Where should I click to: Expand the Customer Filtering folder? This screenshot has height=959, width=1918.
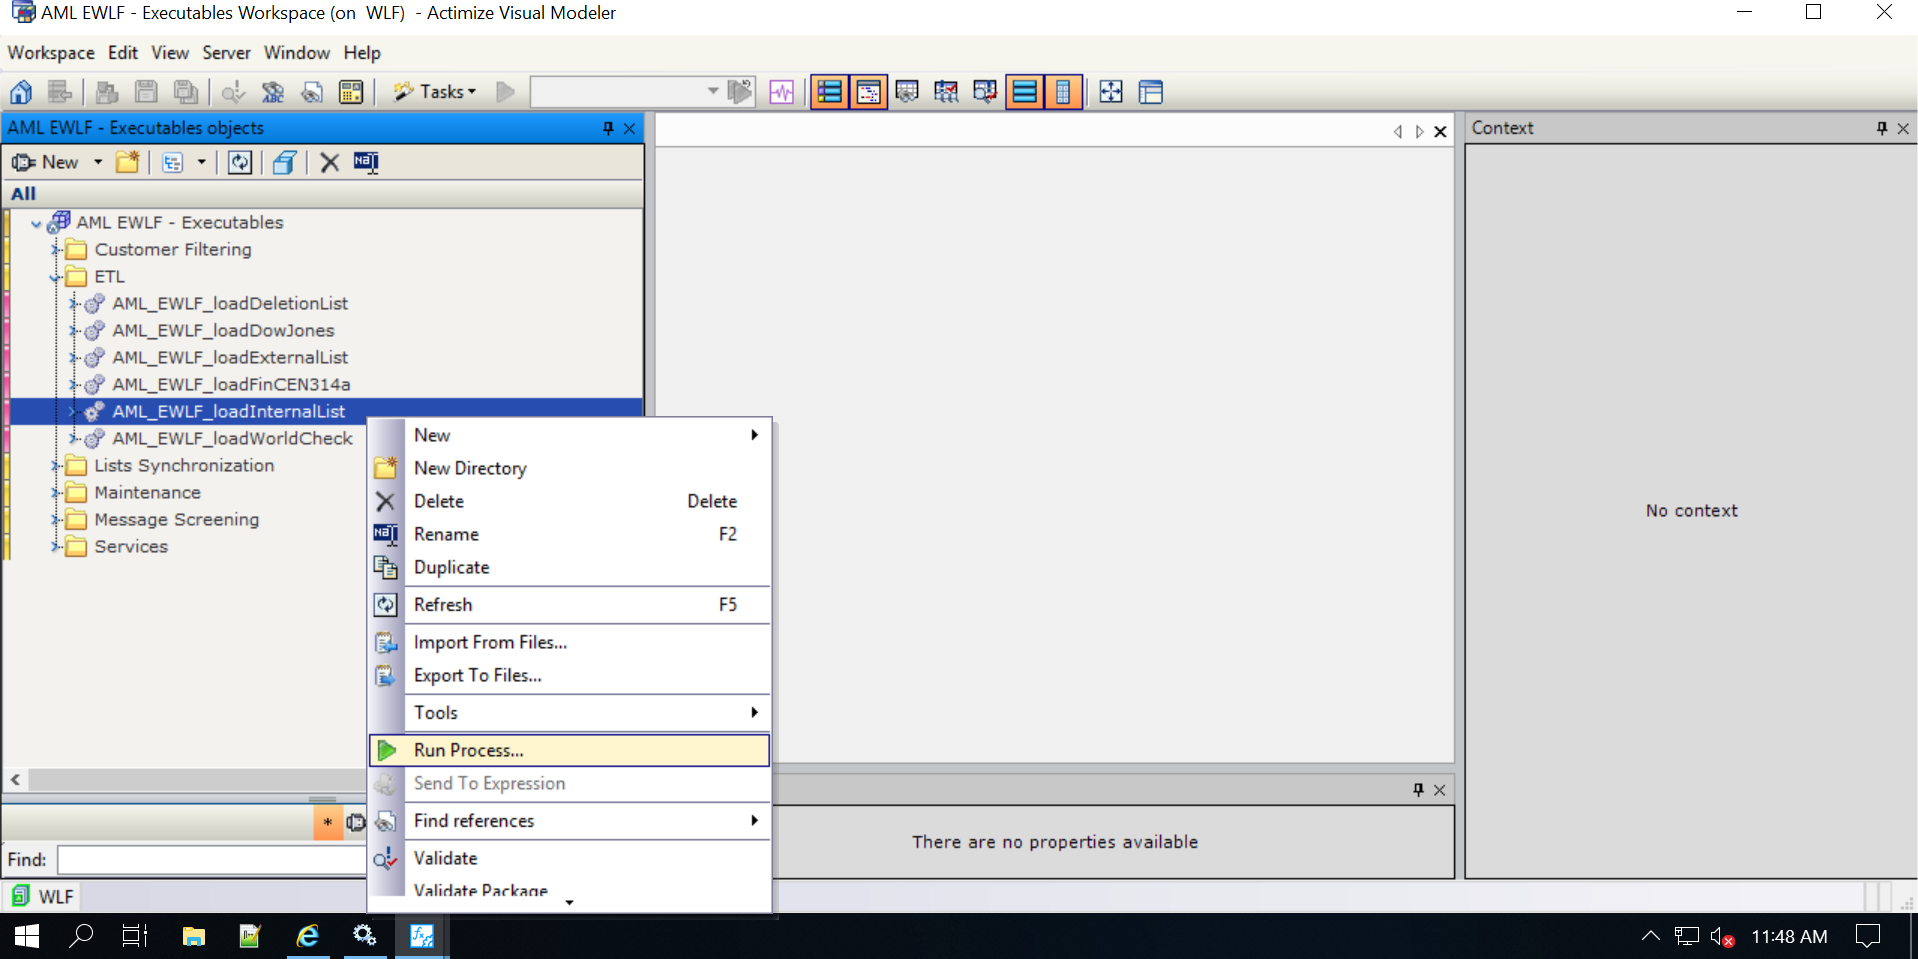point(57,250)
